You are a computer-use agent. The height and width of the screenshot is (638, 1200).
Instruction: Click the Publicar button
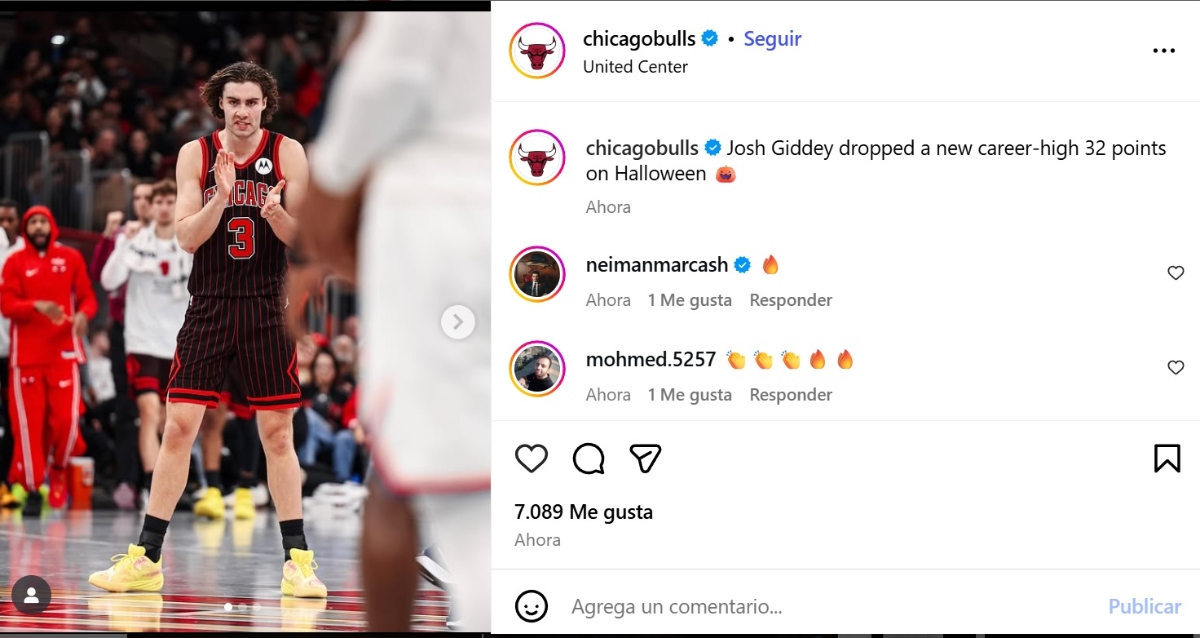(1145, 606)
